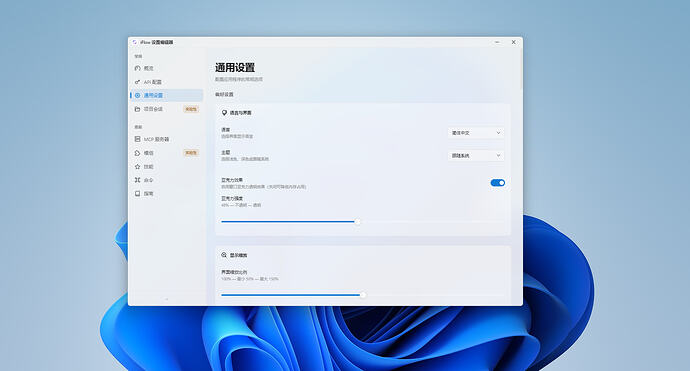Click the 通用设置 page heading
This screenshot has width=690, height=371.
point(235,67)
